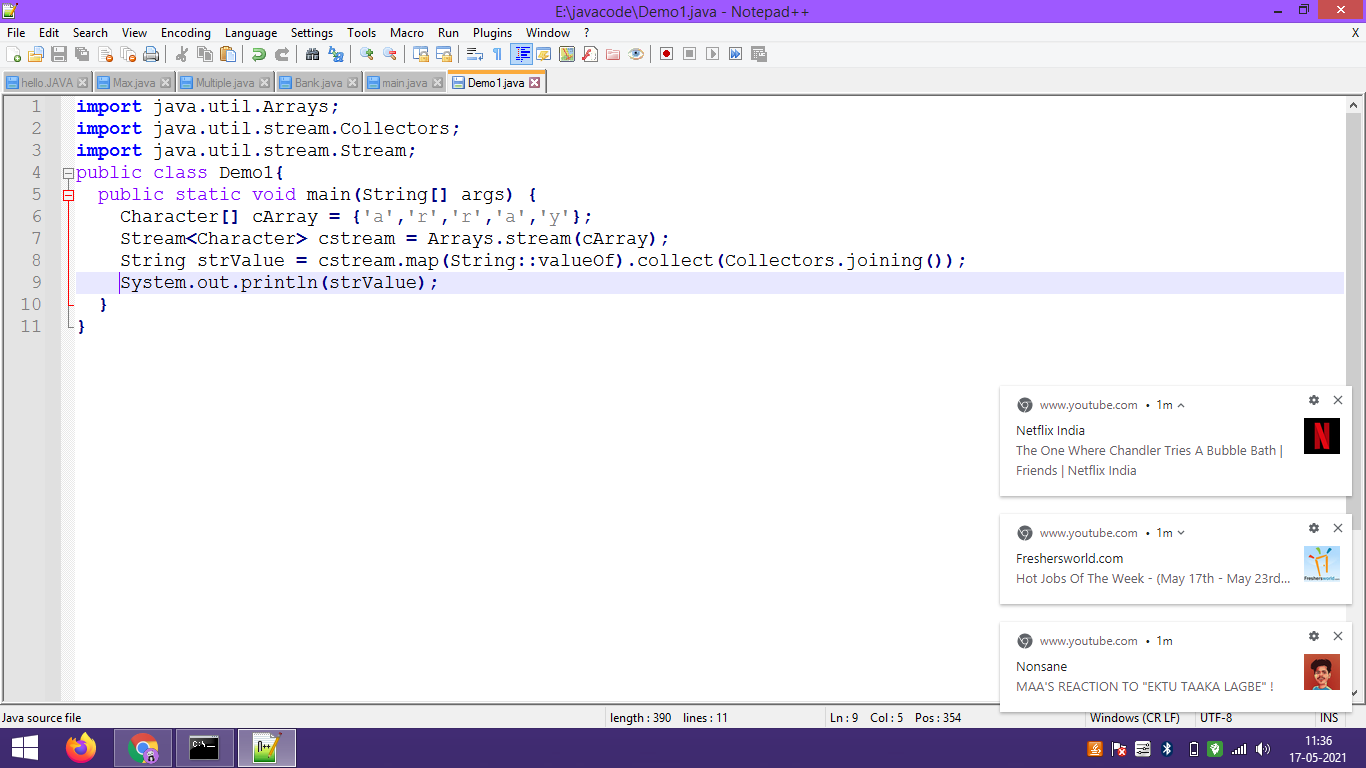This screenshot has width=1366, height=768.
Task: Click the Save All icon
Action: pos(81,54)
